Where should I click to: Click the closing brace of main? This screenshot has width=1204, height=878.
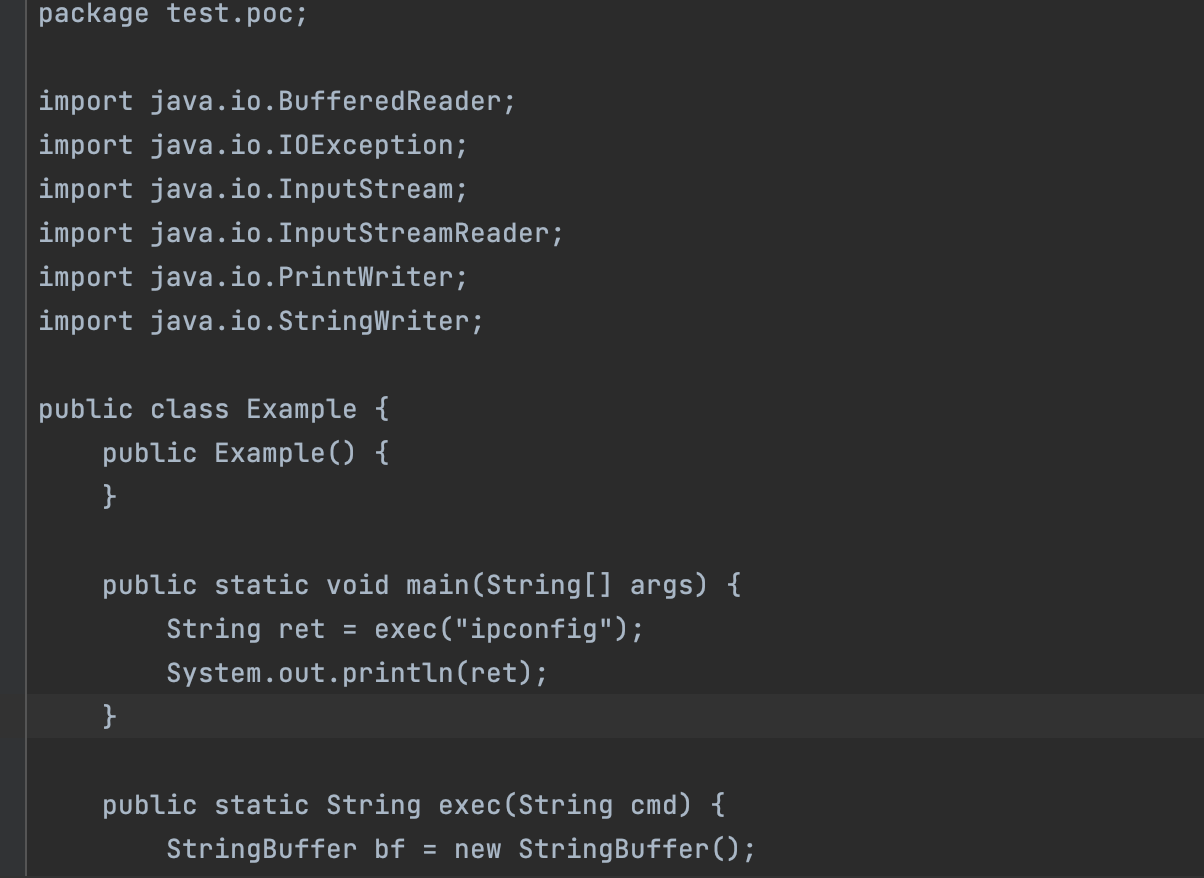(x=110, y=716)
